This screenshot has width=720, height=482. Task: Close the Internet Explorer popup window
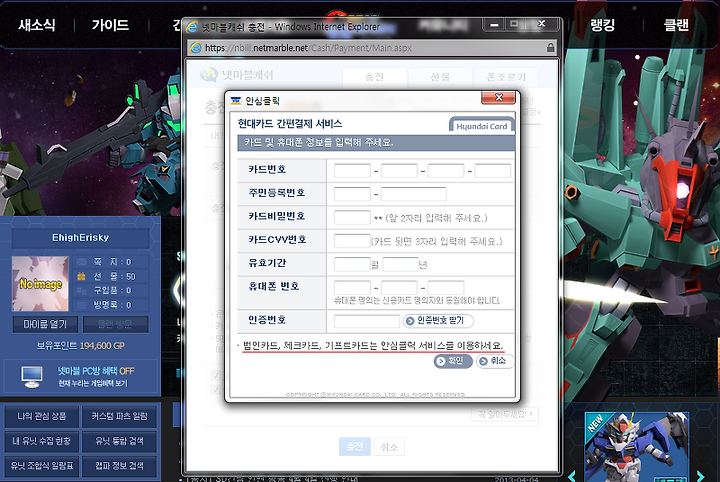point(542,24)
